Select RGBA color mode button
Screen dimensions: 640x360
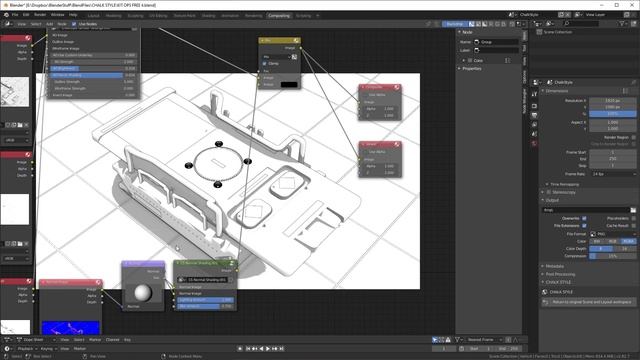tap(628, 241)
